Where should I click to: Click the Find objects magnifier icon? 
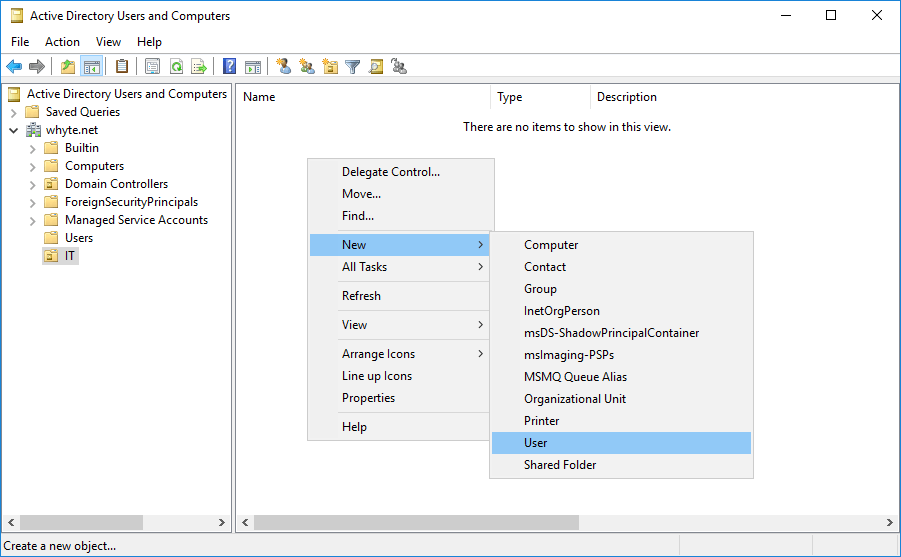pos(376,67)
